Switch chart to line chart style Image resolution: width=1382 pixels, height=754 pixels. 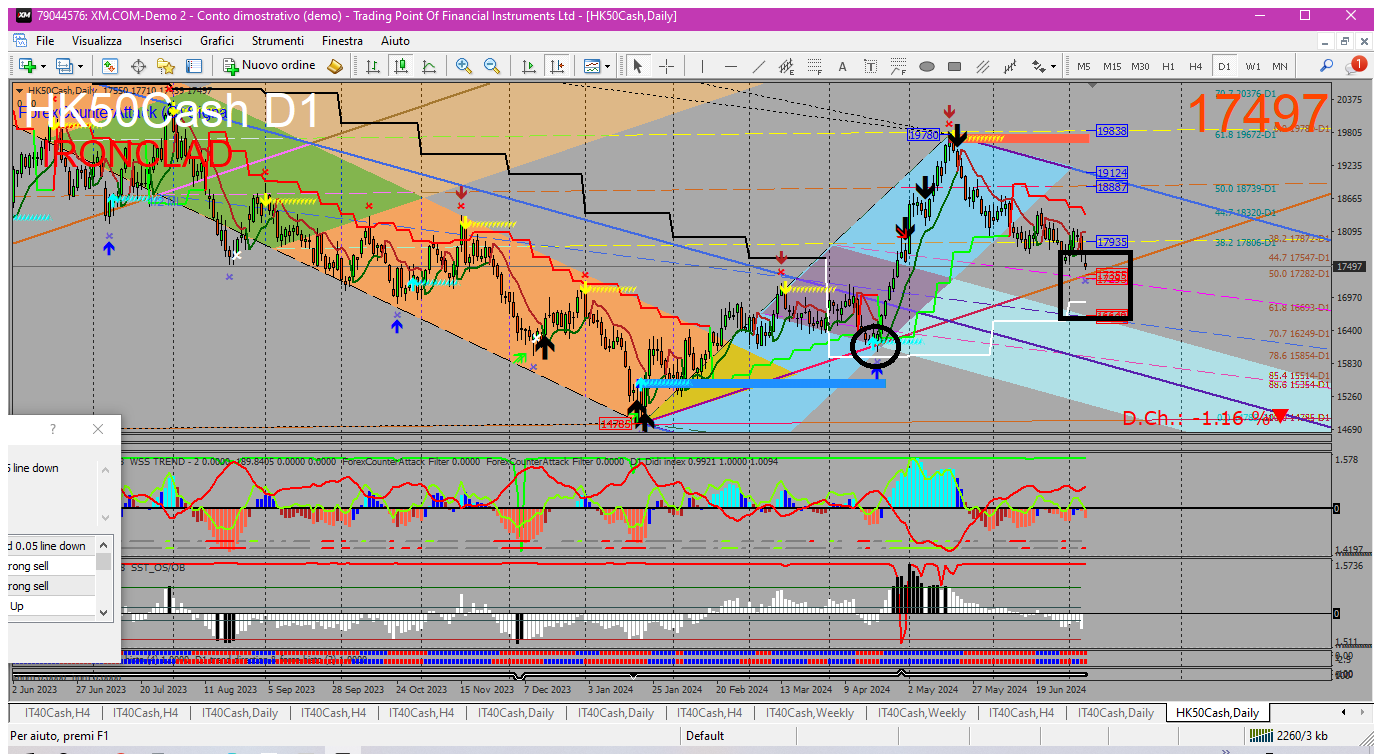(429, 66)
